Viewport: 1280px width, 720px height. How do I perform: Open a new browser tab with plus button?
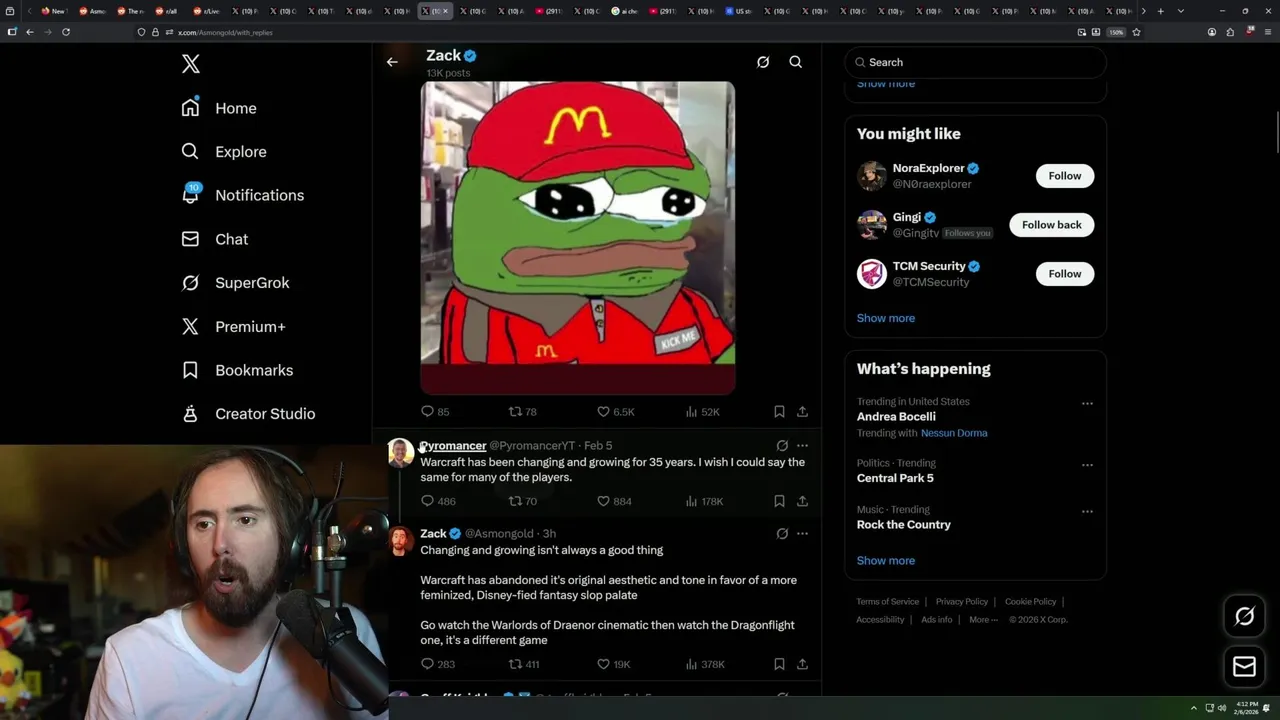coord(1160,11)
